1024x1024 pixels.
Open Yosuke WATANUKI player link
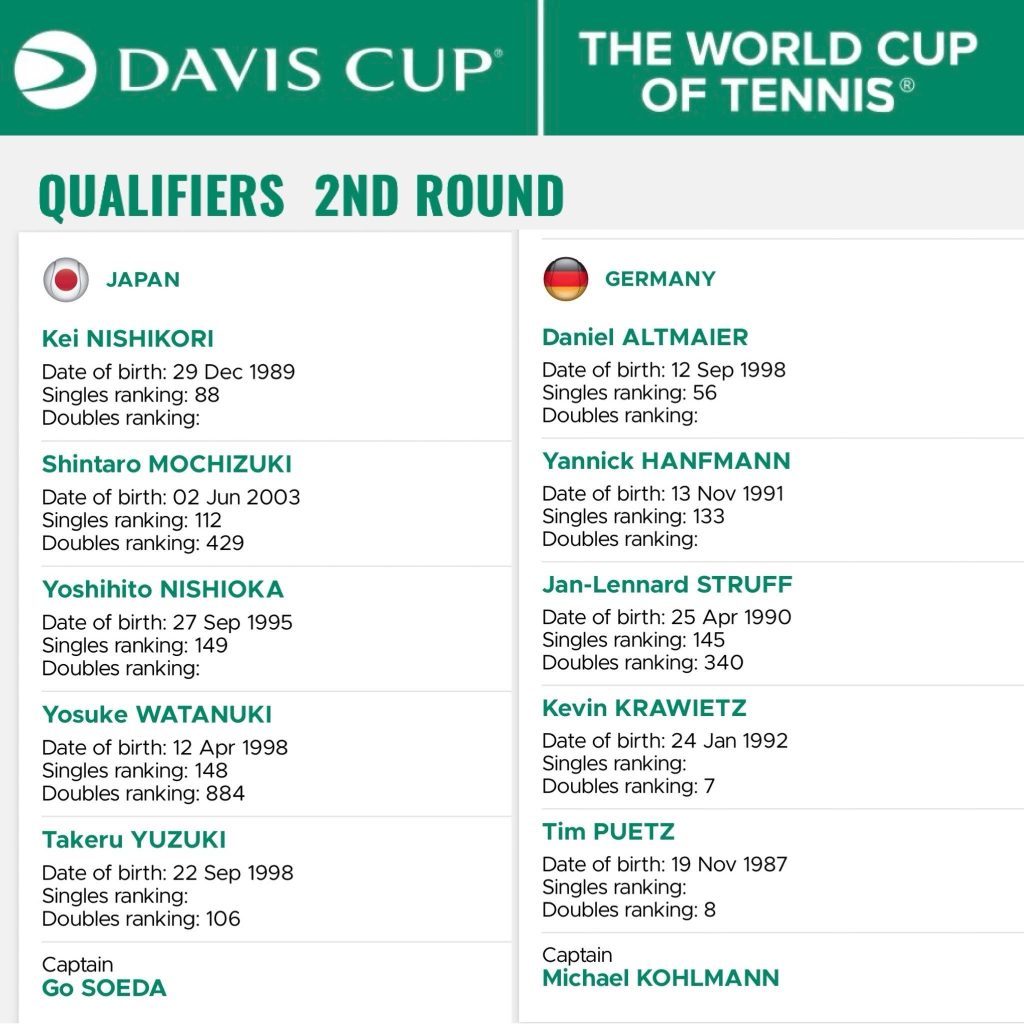point(157,714)
